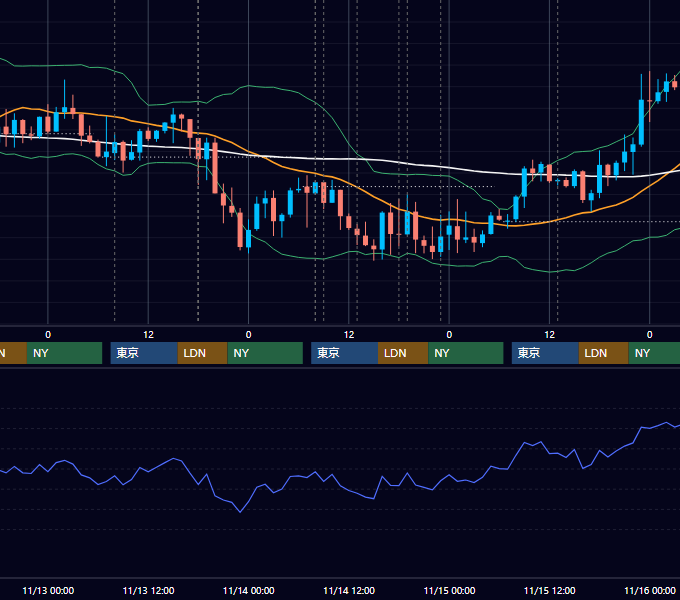Select the 11/16 00:00 date label
680x600 pixels.
[650, 590]
